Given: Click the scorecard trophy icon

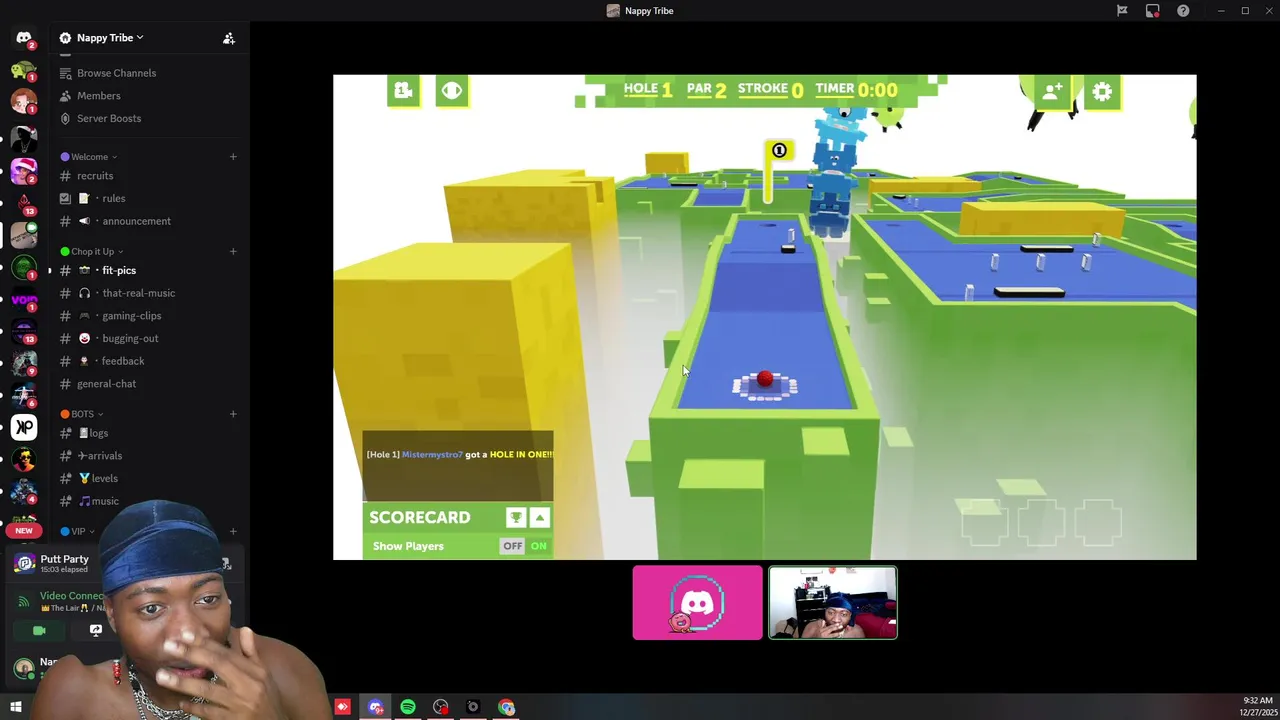Looking at the screenshot, I should [x=516, y=517].
